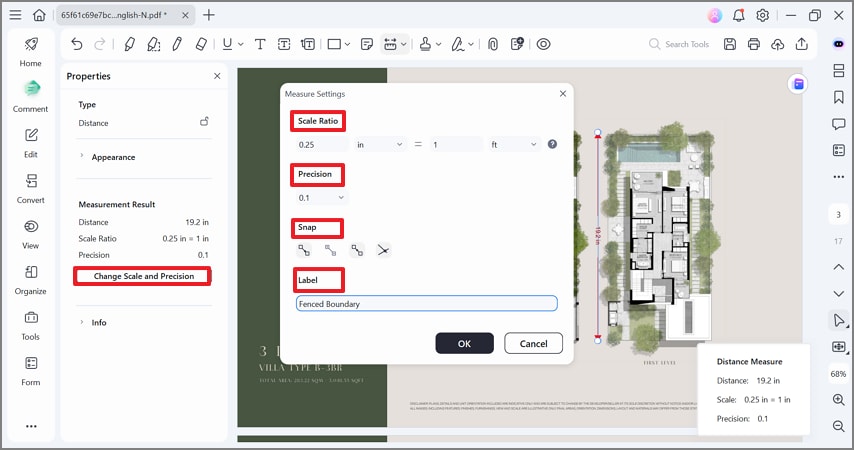Open the Stamp dropdown arrow
Viewport: 854px width, 450px height.
point(438,44)
